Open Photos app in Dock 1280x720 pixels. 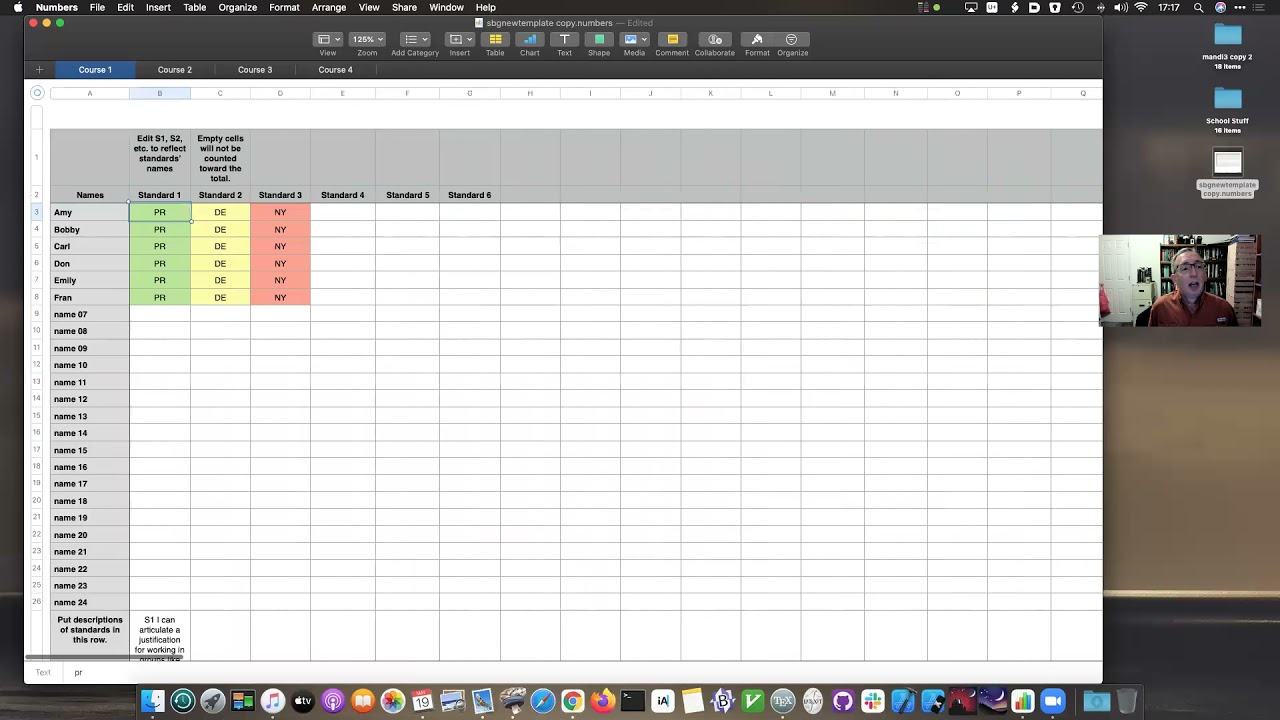(x=393, y=701)
